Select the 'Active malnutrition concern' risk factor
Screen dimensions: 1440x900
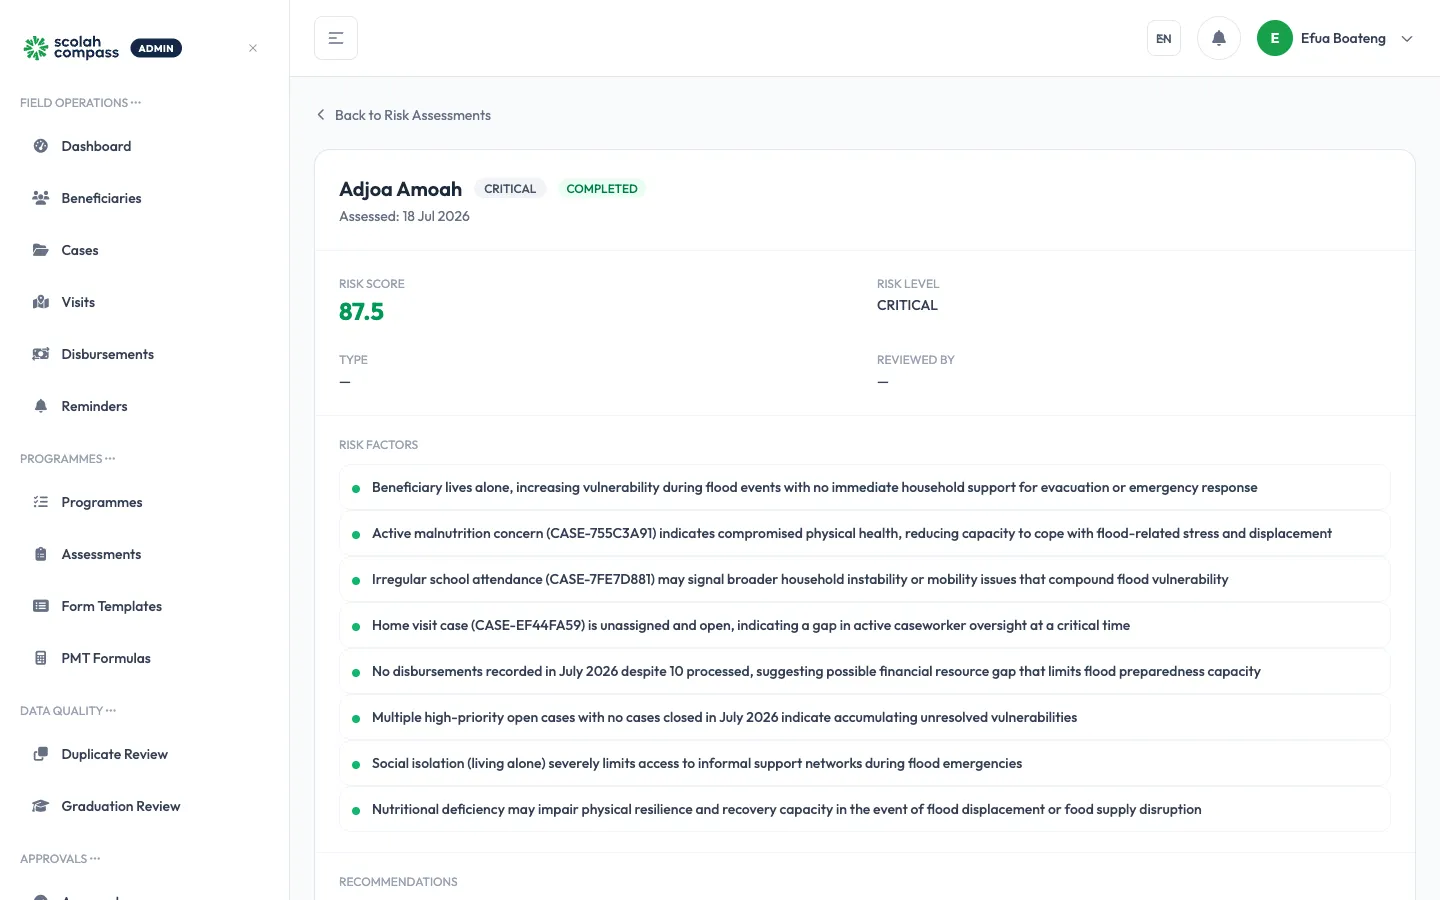[865, 534]
